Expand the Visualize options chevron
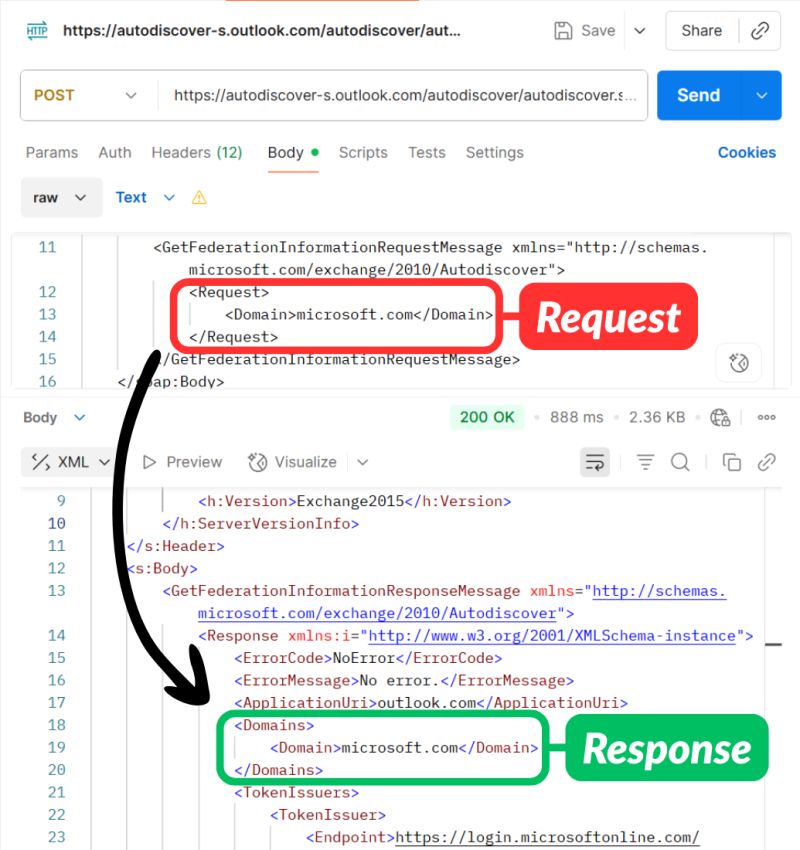This screenshot has width=800, height=850. click(x=363, y=462)
